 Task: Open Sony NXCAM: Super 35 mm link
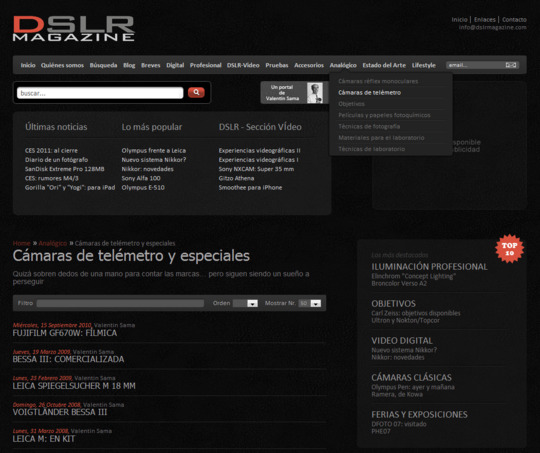(x=256, y=169)
